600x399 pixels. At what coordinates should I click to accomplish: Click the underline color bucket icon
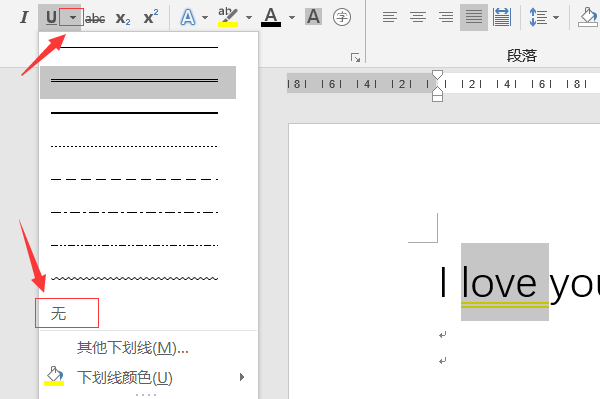[x=54, y=376]
